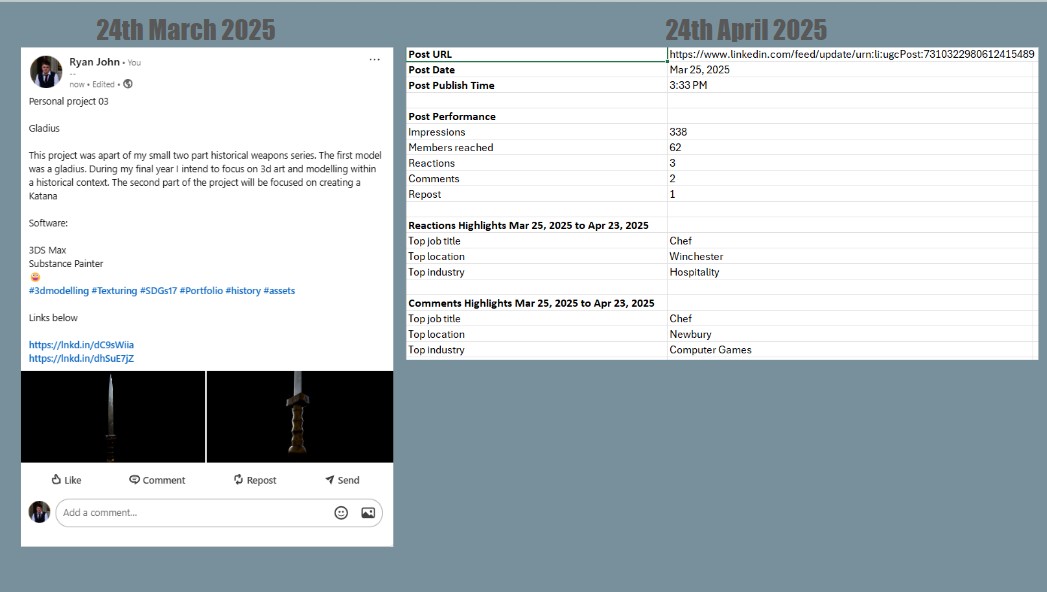Click the Substance Painter text line

(x=65, y=264)
